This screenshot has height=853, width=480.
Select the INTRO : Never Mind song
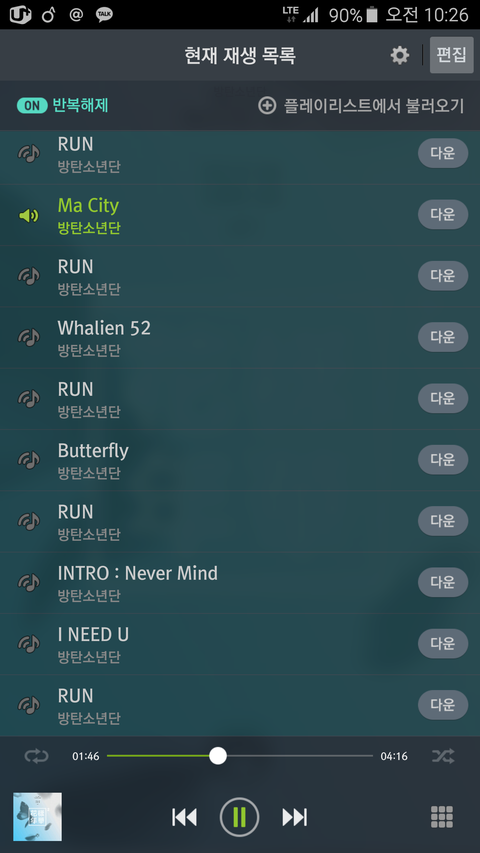240,583
